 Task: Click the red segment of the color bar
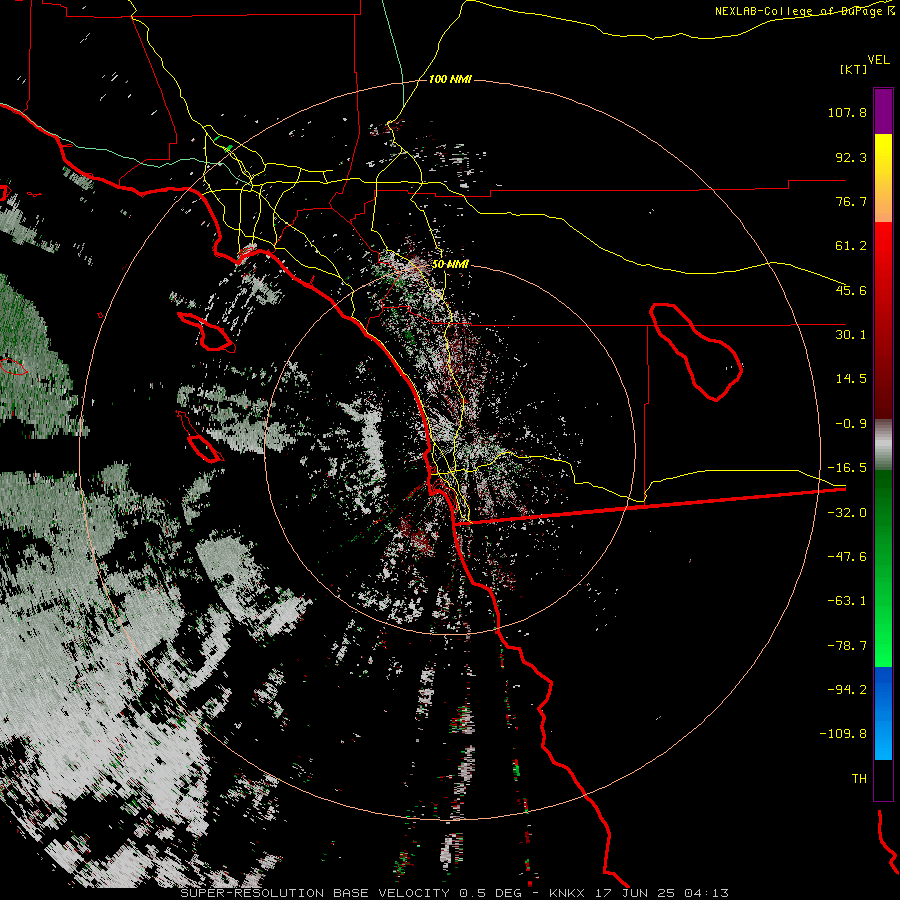(x=883, y=320)
